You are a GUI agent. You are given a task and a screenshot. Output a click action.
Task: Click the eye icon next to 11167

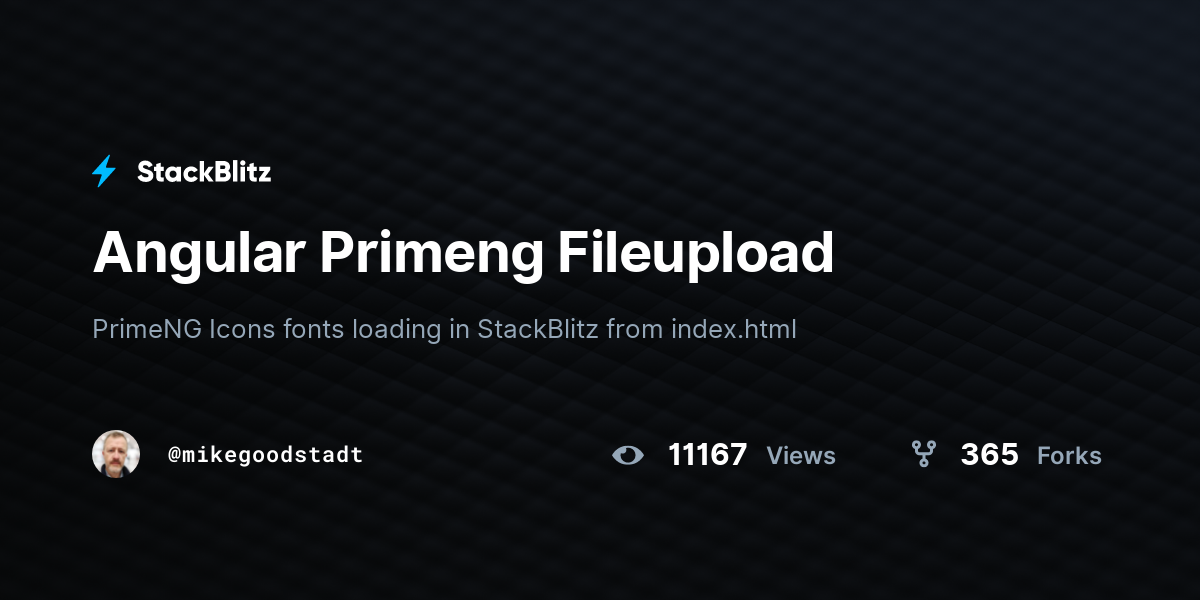tap(628, 455)
